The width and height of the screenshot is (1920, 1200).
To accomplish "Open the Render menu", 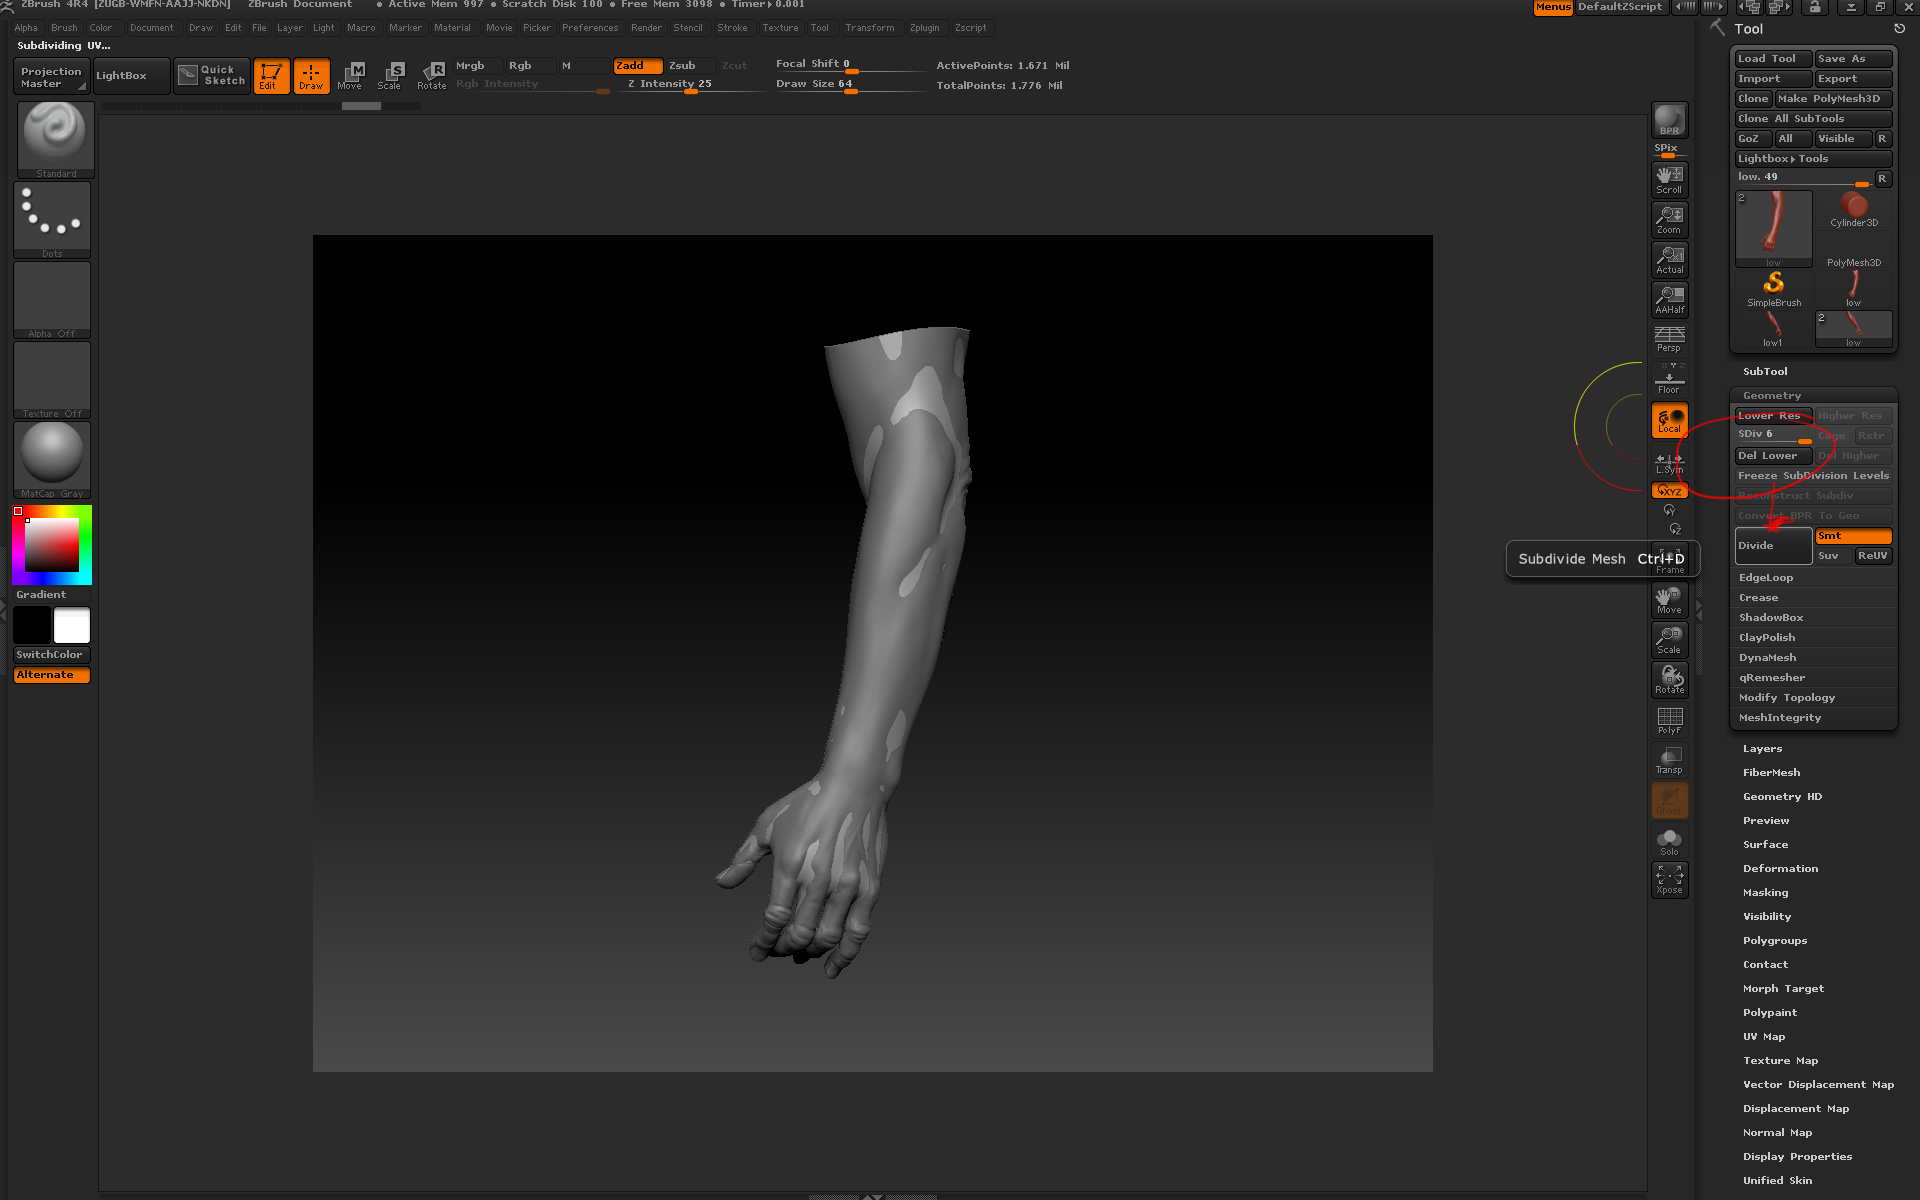I will click(x=646, y=28).
